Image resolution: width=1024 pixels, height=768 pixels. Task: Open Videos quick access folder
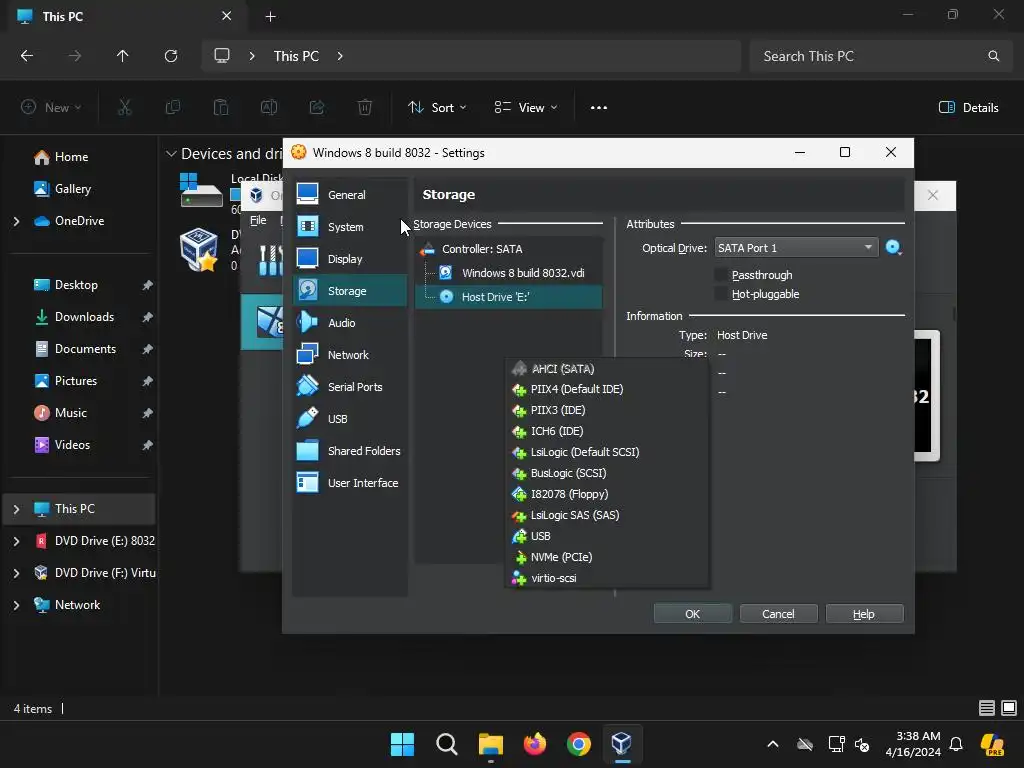[72, 445]
